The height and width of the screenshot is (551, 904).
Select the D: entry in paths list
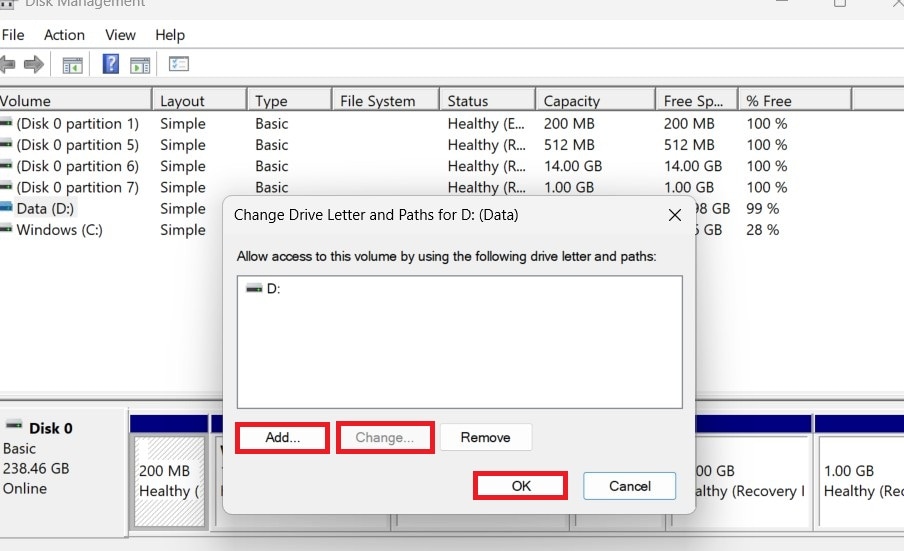pyautogui.click(x=273, y=289)
